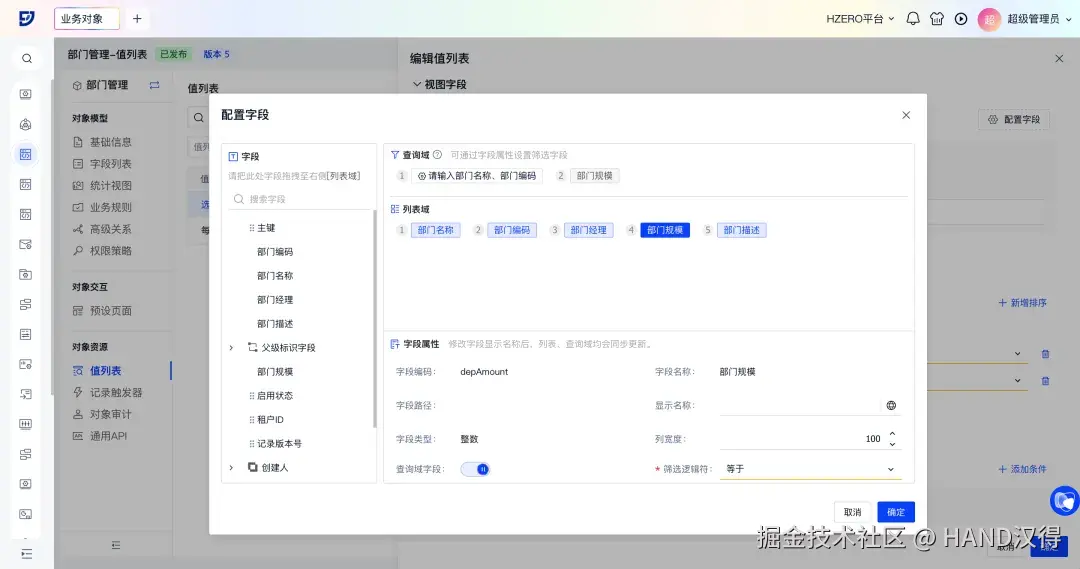The width and height of the screenshot is (1080, 569).
Task: Open 预设页面 in the sidebar menu
Action: tap(110, 311)
